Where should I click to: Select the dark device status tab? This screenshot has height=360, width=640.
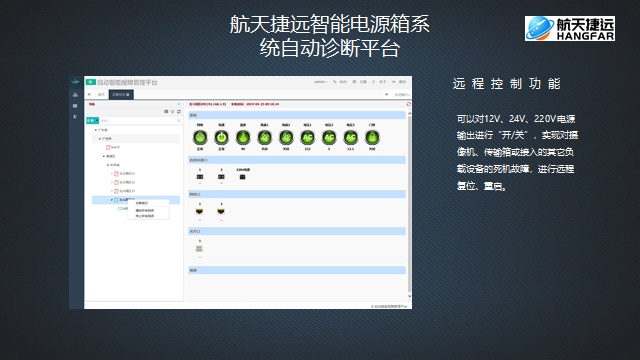tap(121, 95)
